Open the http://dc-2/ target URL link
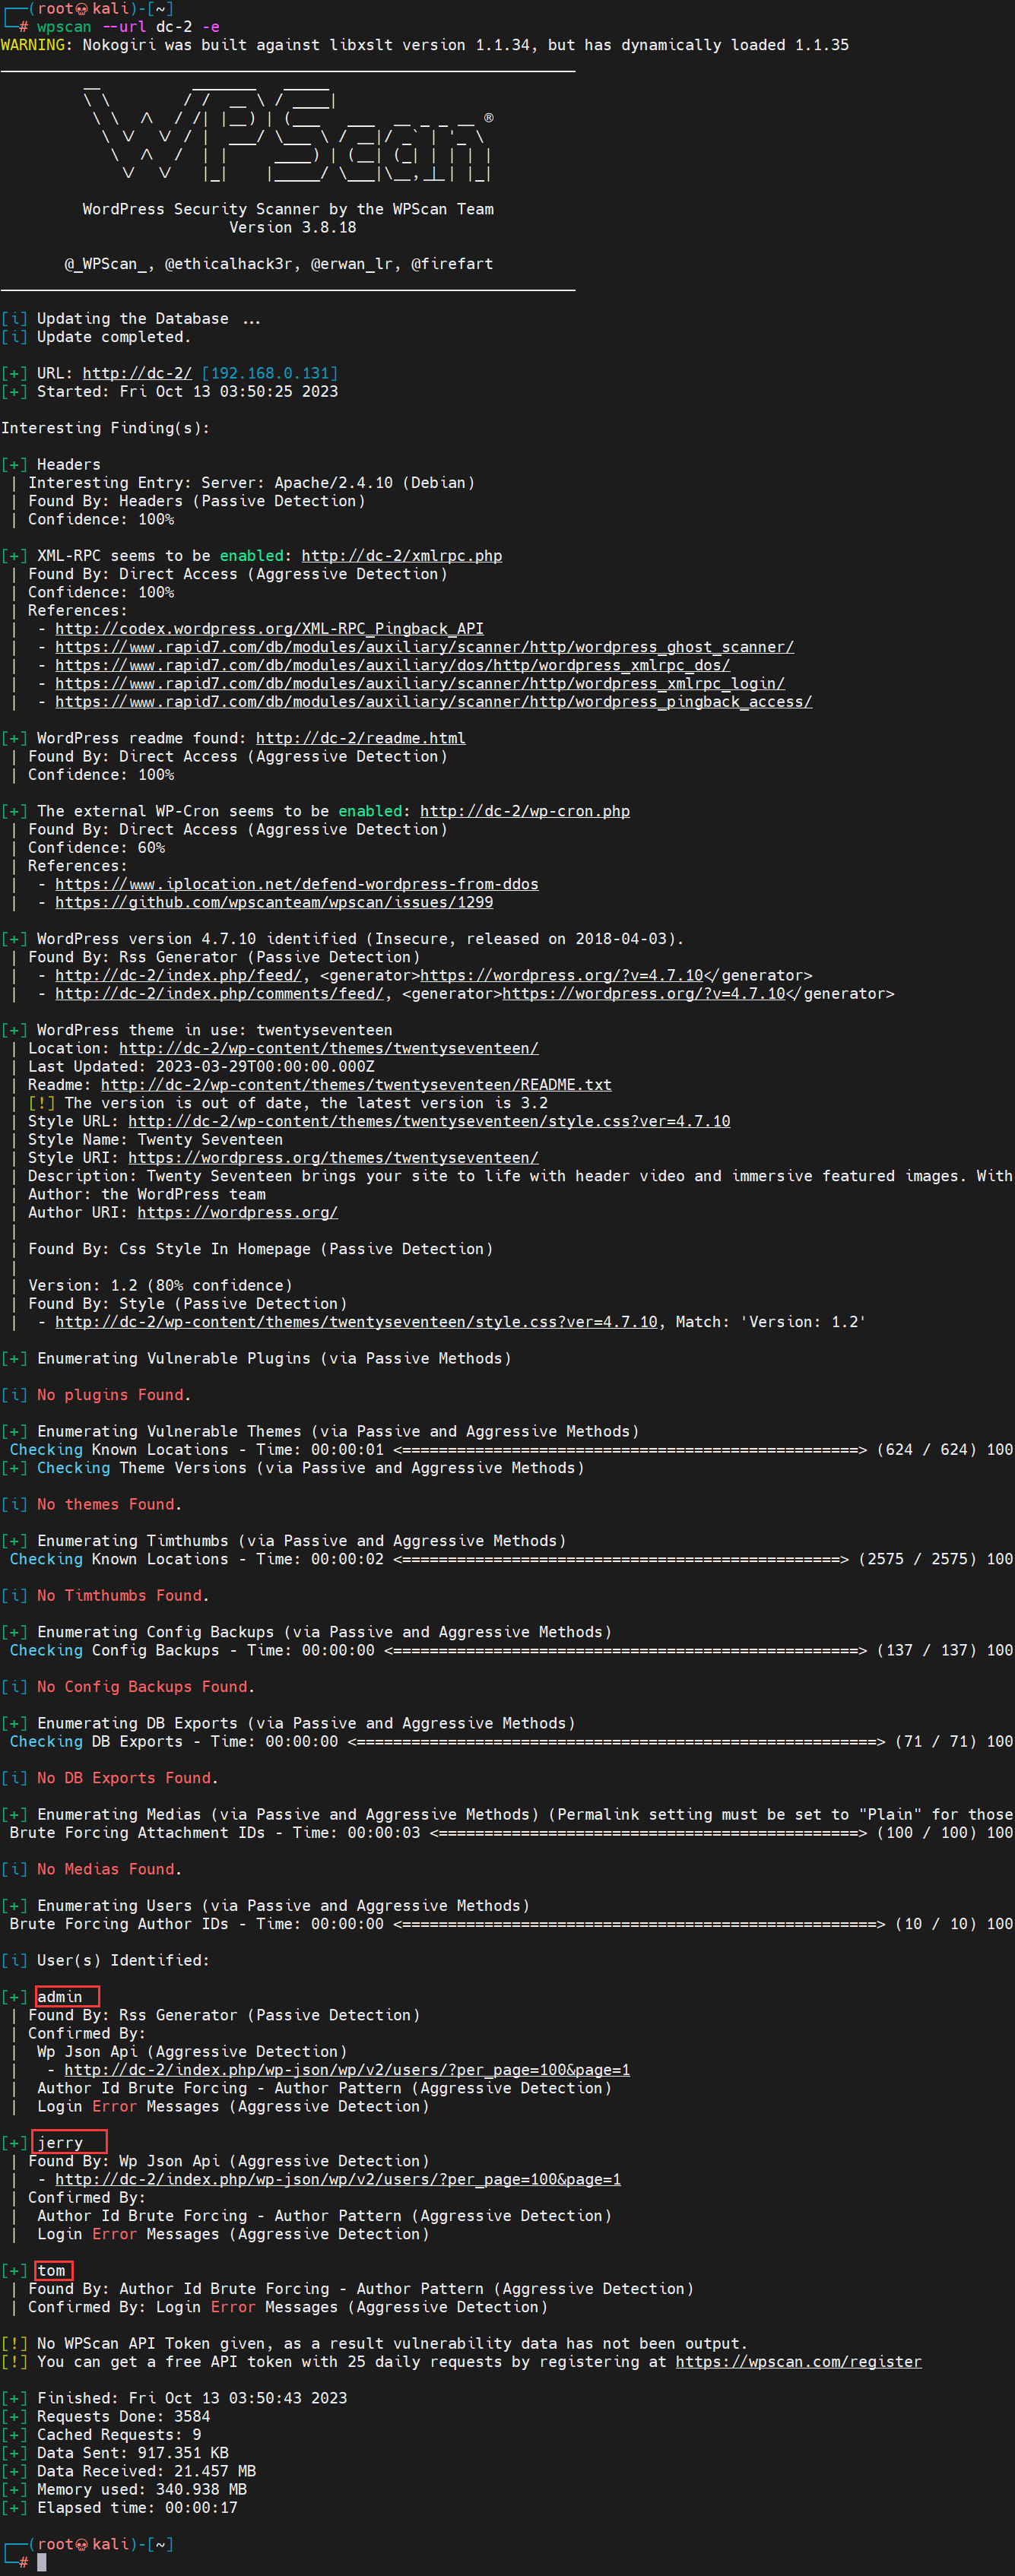Viewport: 1015px width, 2576px height. coord(137,373)
